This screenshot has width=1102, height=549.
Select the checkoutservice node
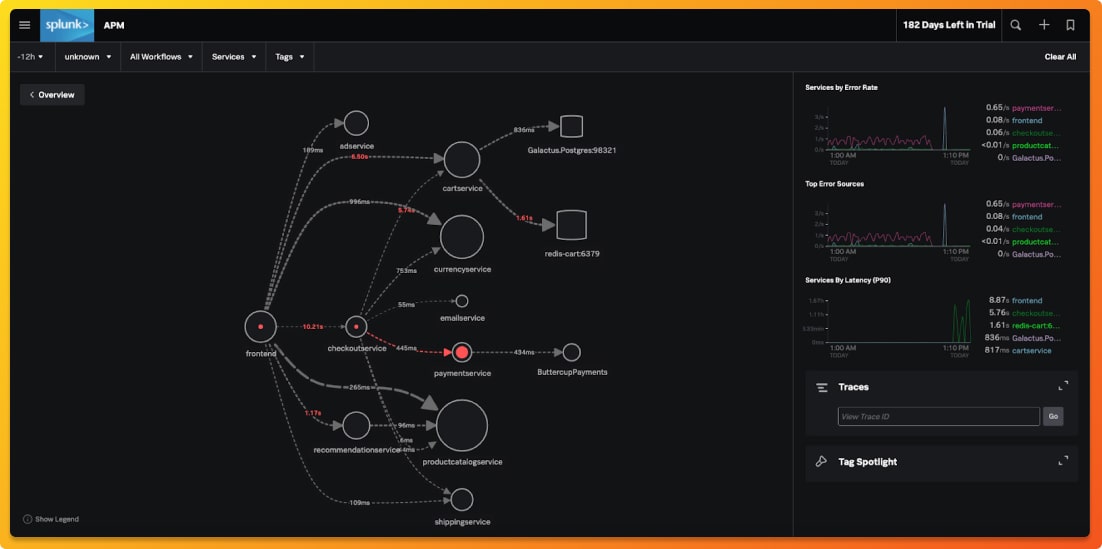coord(356,327)
